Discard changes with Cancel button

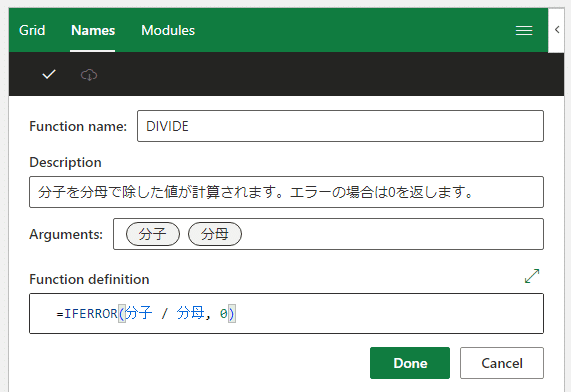pos(502,363)
